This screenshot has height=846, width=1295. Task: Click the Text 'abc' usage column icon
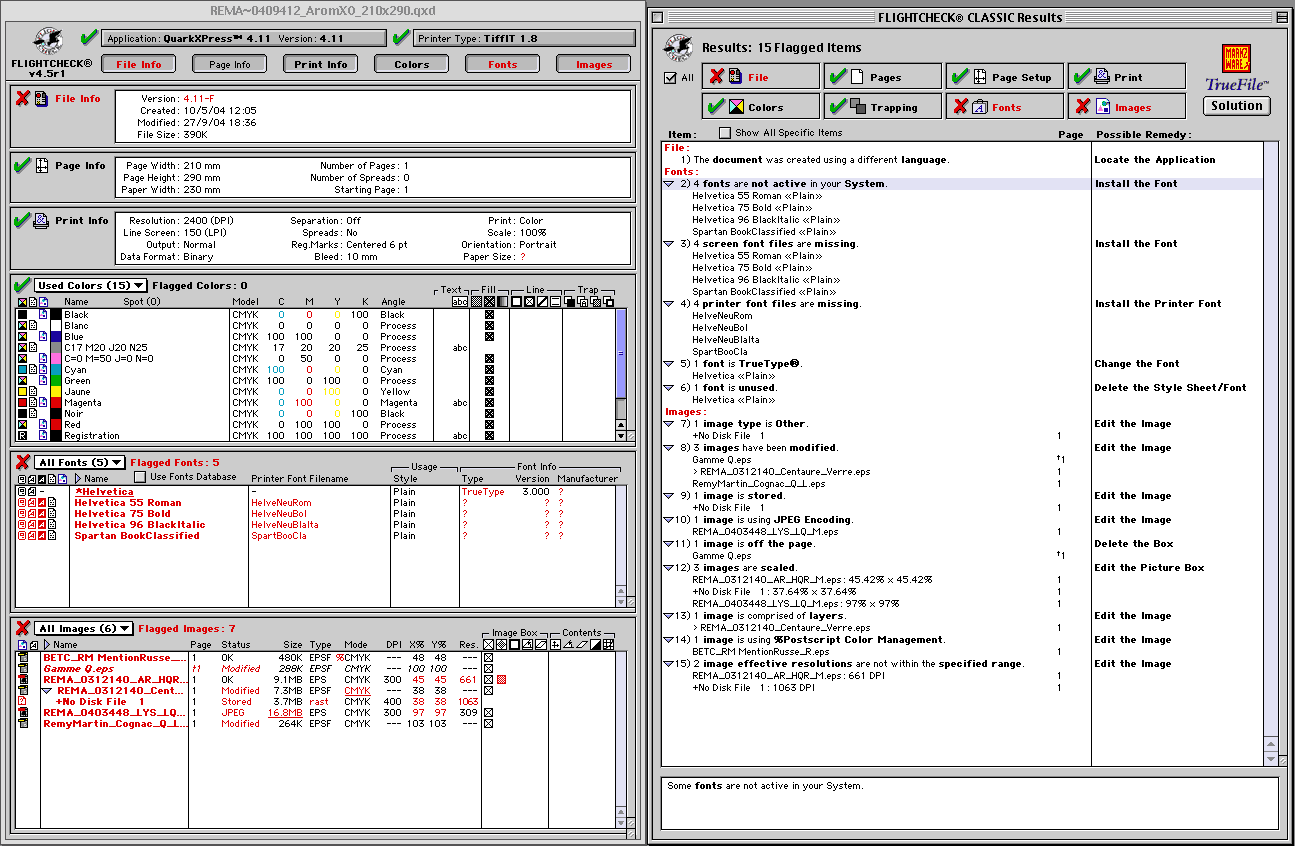(460, 301)
